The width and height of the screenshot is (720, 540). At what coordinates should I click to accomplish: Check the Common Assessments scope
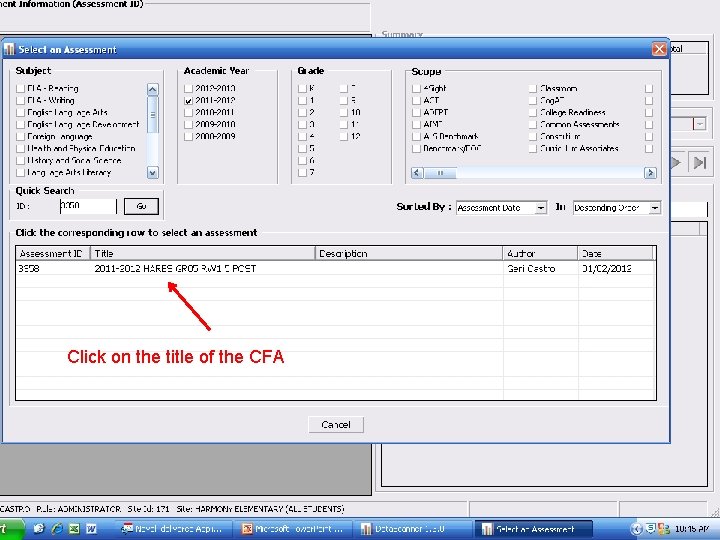(x=533, y=124)
